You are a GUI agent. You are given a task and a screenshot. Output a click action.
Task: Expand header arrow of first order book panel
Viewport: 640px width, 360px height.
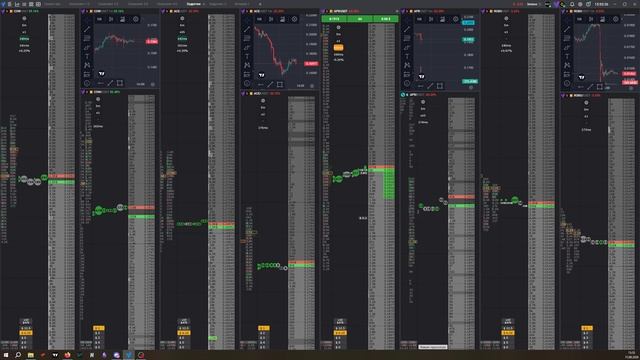(7, 11)
